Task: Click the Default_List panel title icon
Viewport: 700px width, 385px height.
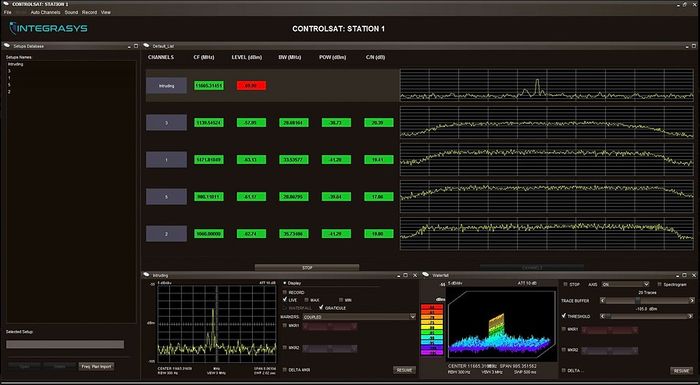Action: point(147,46)
